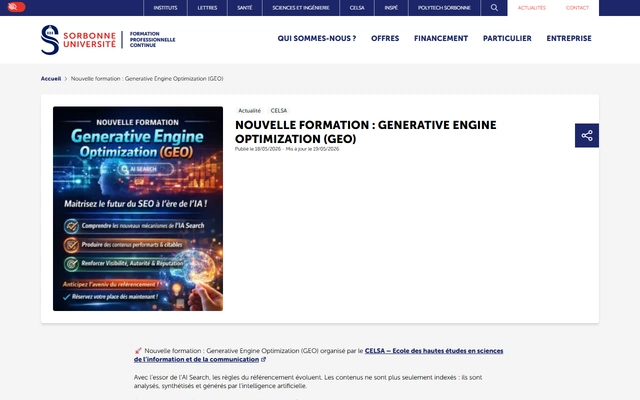Open CELSA in the top bar
This screenshot has width=640, height=400.
pos(357,8)
